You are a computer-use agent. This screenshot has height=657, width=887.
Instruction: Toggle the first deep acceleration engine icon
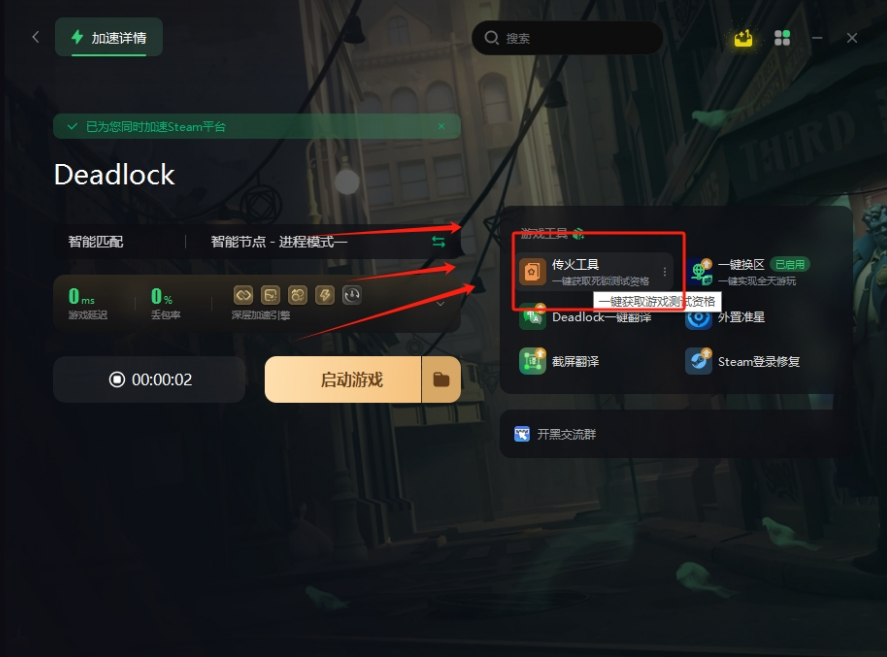tap(243, 295)
